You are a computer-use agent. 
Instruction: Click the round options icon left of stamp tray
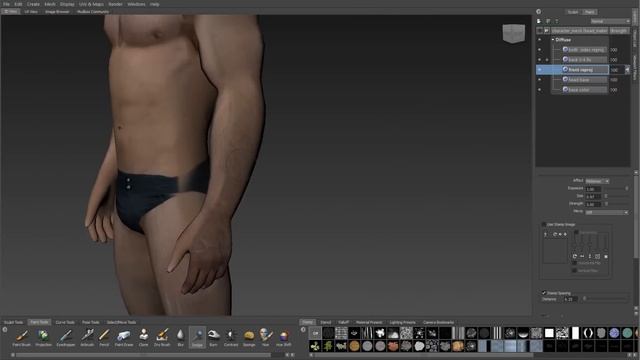click(x=303, y=330)
